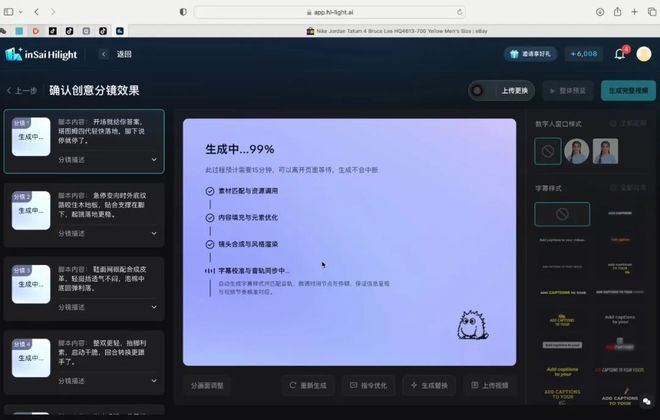
Task: Select the 分镜4 storyboard thumbnail
Action: [31, 358]
